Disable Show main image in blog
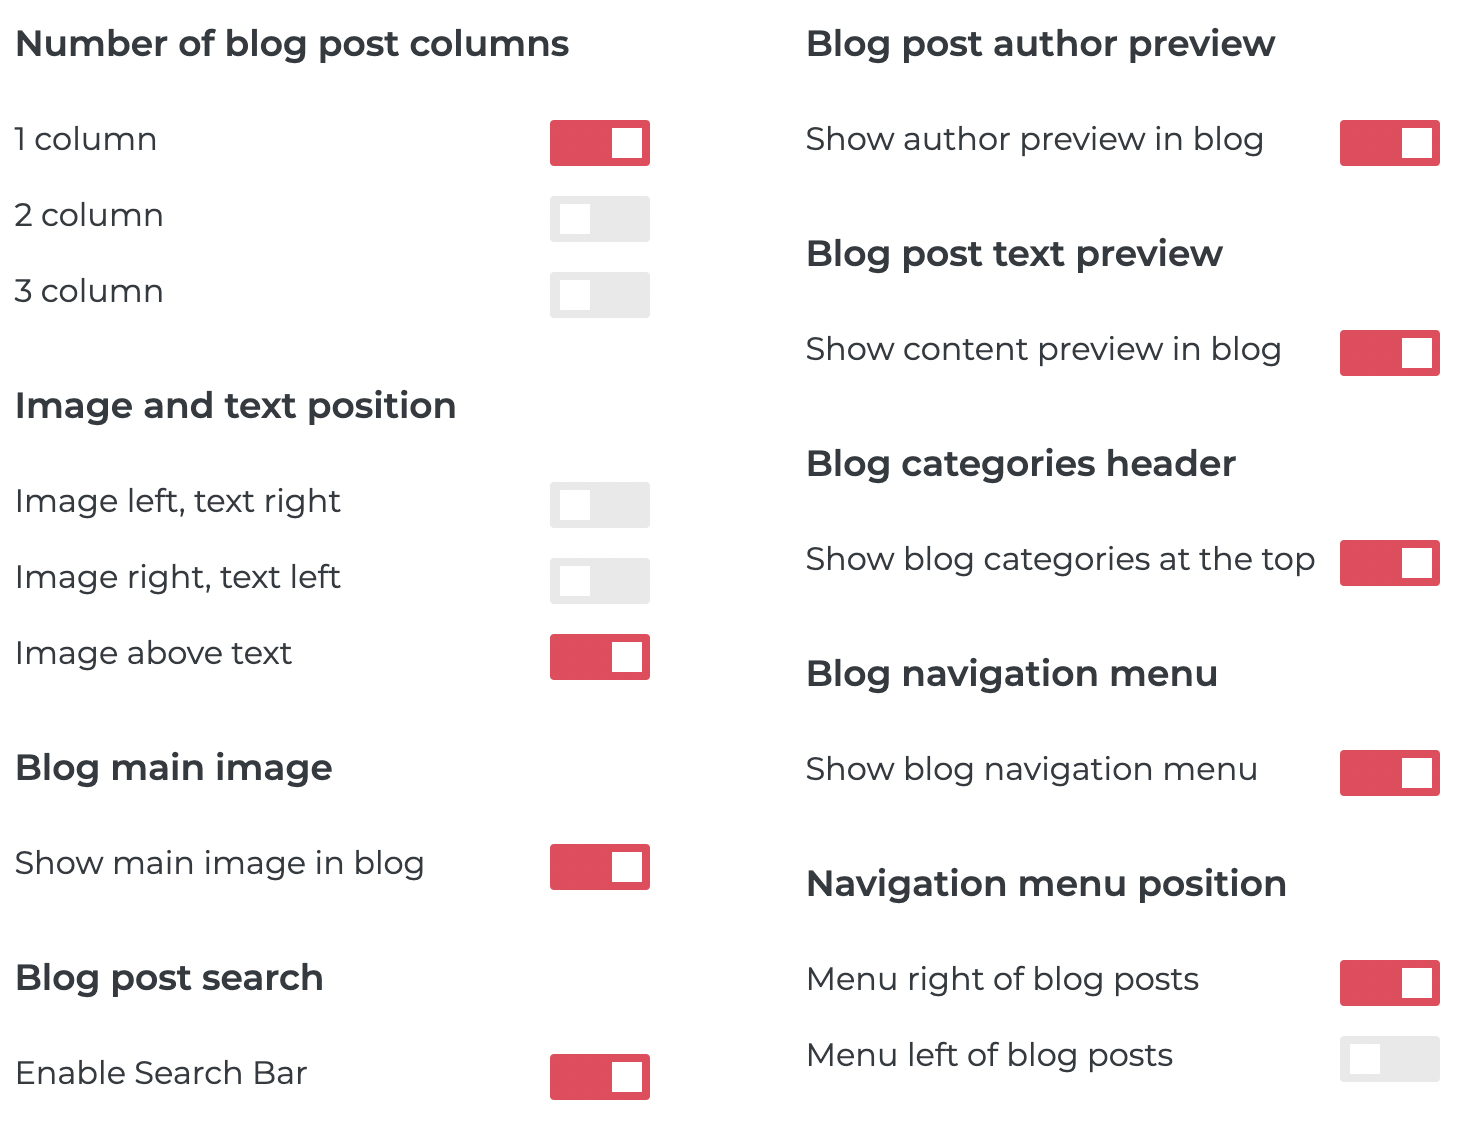This screenshot has width=1464, height=1128. 599,867
